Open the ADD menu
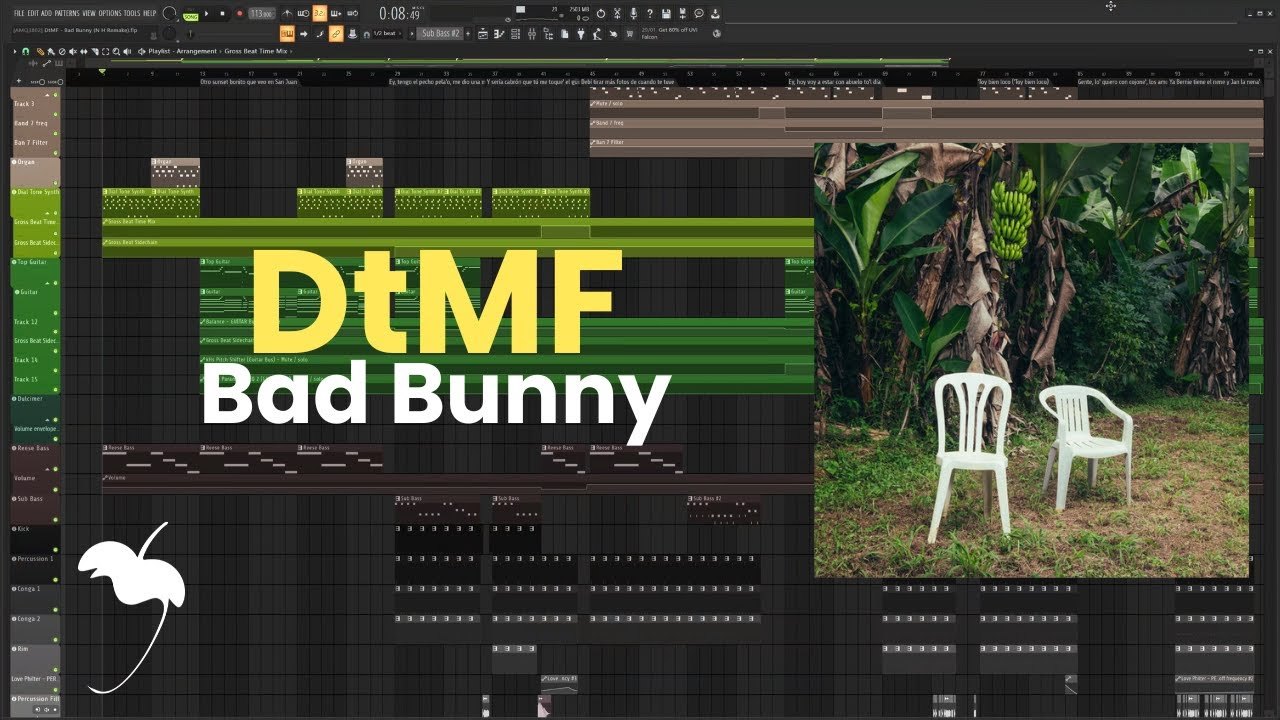Viewport: 1280px width, 720px height. tap(46, 13)
